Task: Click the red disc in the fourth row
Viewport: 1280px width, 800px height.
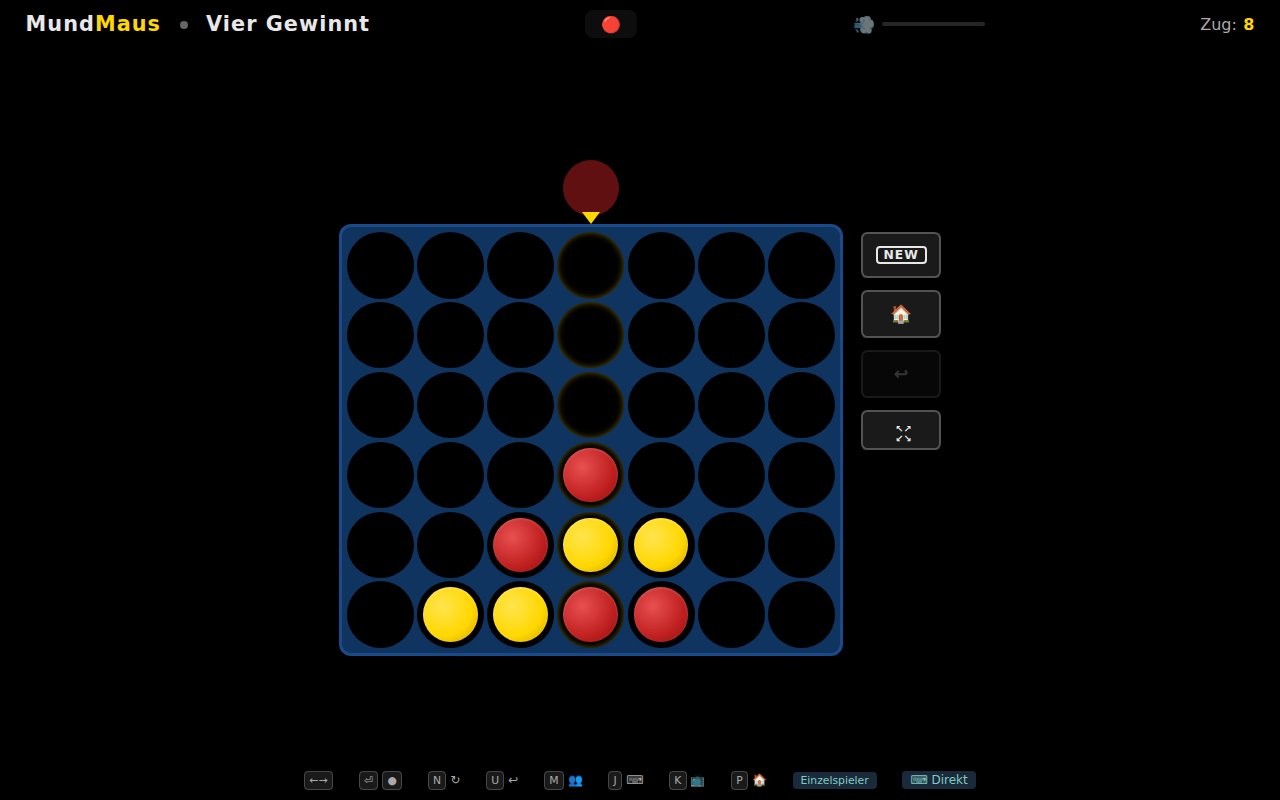Action: coord(591,475)
